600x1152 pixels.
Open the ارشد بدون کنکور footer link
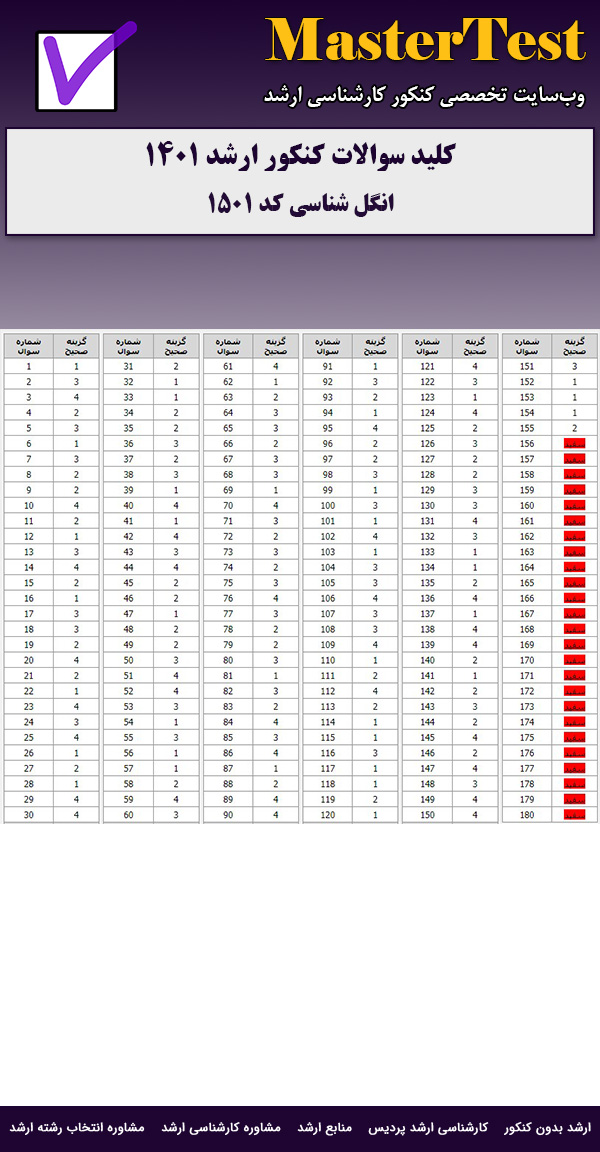point(548,1128)
